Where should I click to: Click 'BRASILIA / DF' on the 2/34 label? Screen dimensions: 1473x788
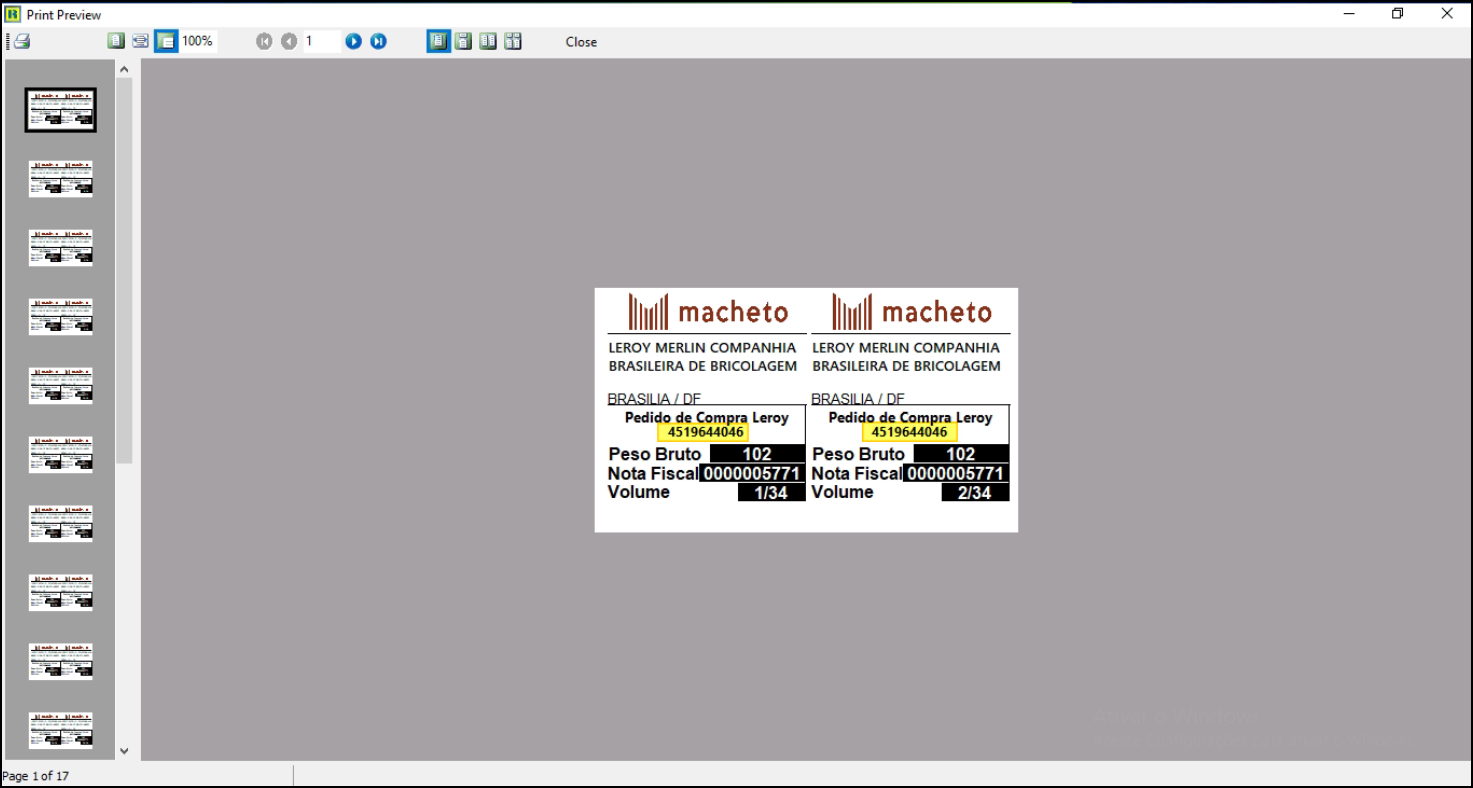click(858, 398)
